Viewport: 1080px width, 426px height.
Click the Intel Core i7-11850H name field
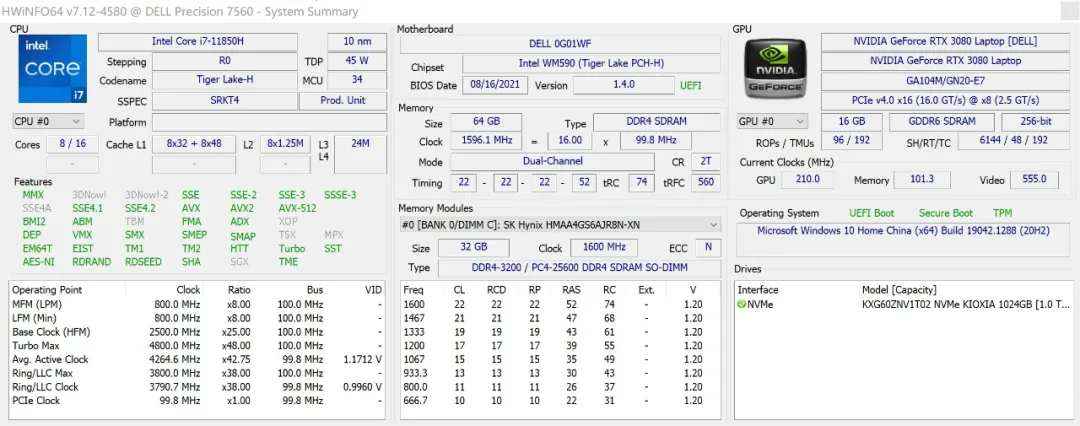198,42
